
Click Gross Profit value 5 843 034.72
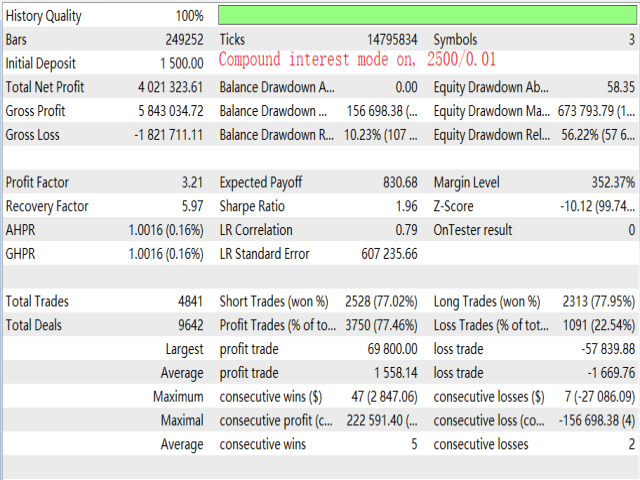(x=171, y=111)
